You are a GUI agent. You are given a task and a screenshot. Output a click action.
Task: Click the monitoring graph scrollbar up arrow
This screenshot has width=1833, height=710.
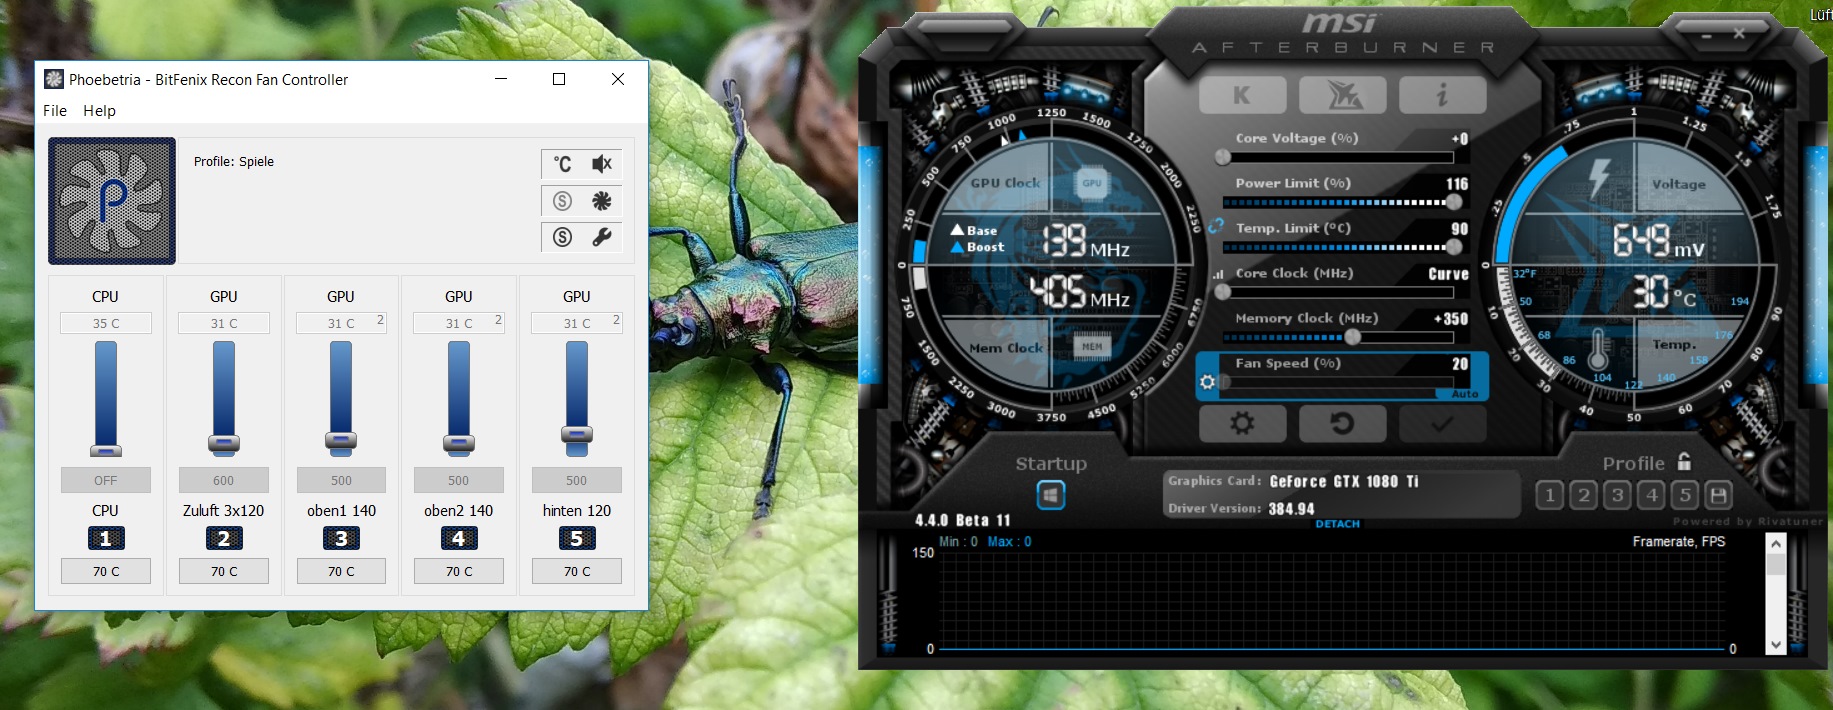pyautogui.click(x=1776, y=544)
